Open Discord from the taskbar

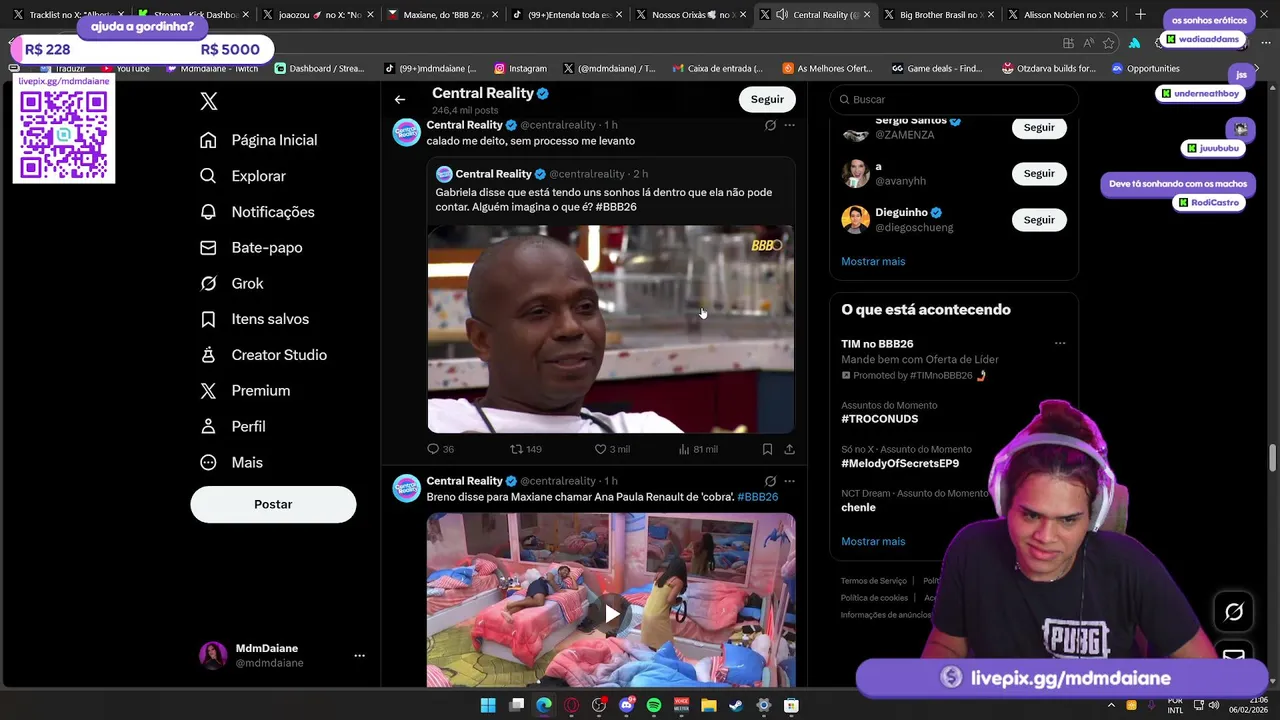point(626,705)
